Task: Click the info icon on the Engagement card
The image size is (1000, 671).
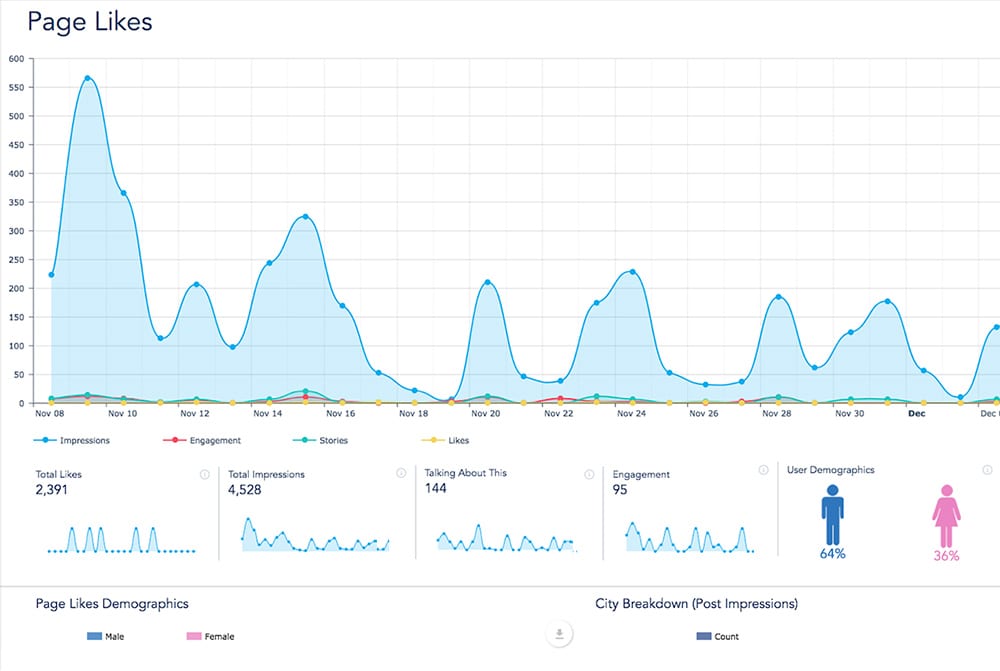Action: click(764, 470)
